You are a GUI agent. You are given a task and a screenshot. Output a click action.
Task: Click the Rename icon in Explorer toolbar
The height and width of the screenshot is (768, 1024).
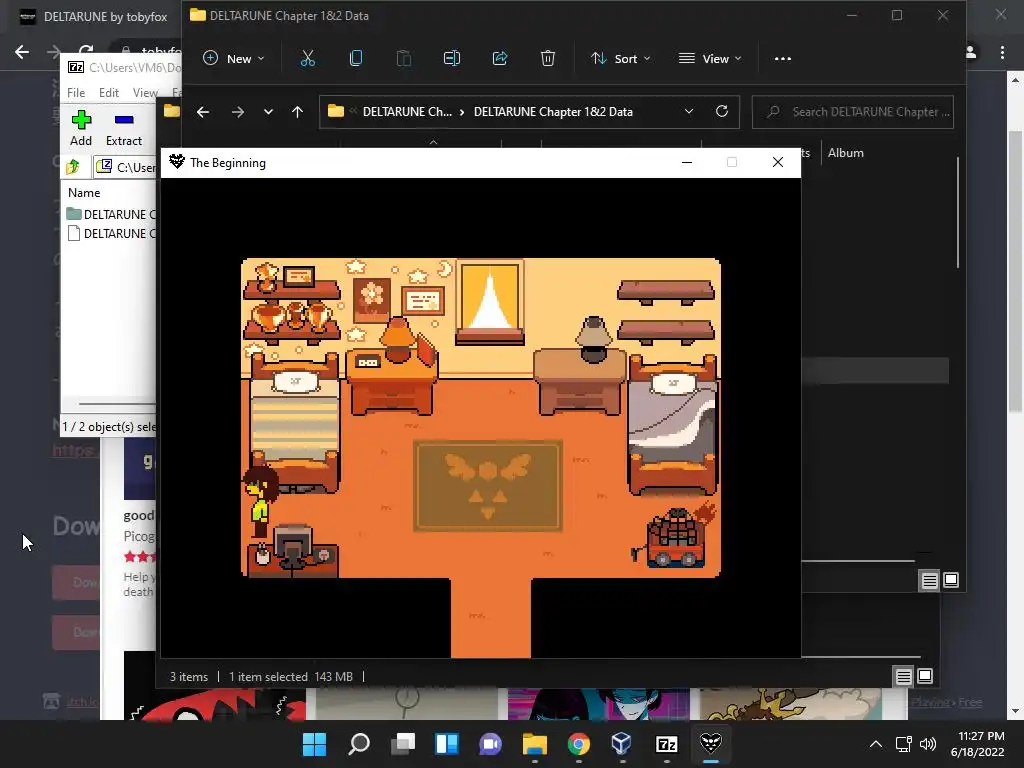pyautogui.click(x=452, y=59)
